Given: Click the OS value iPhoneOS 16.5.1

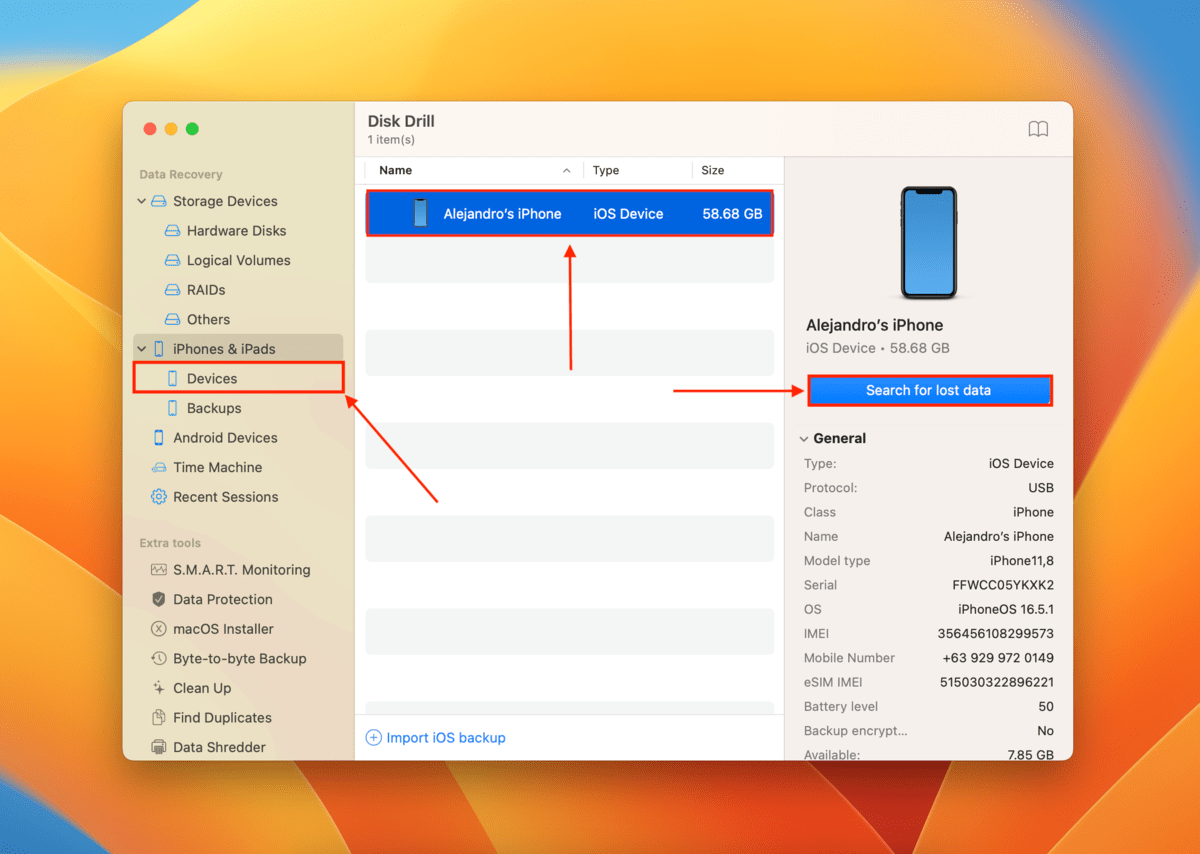Looking at the screenshot, I should (1006, 609).
